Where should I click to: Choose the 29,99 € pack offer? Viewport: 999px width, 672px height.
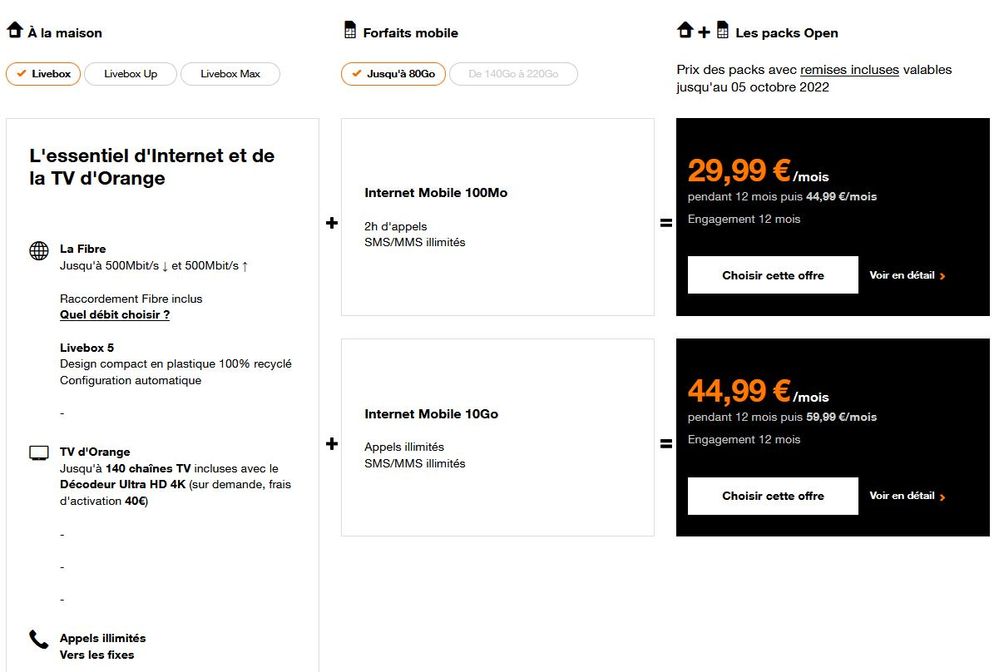coord(773,275)
